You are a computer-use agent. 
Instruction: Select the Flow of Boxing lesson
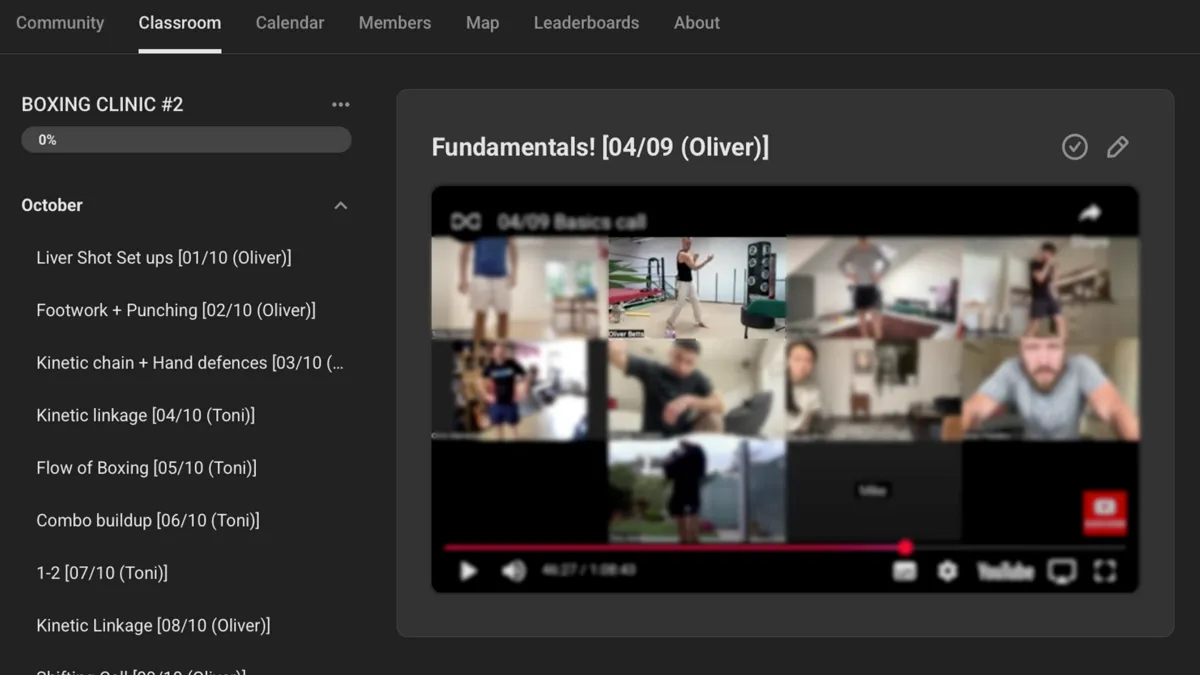coord(146,468)
